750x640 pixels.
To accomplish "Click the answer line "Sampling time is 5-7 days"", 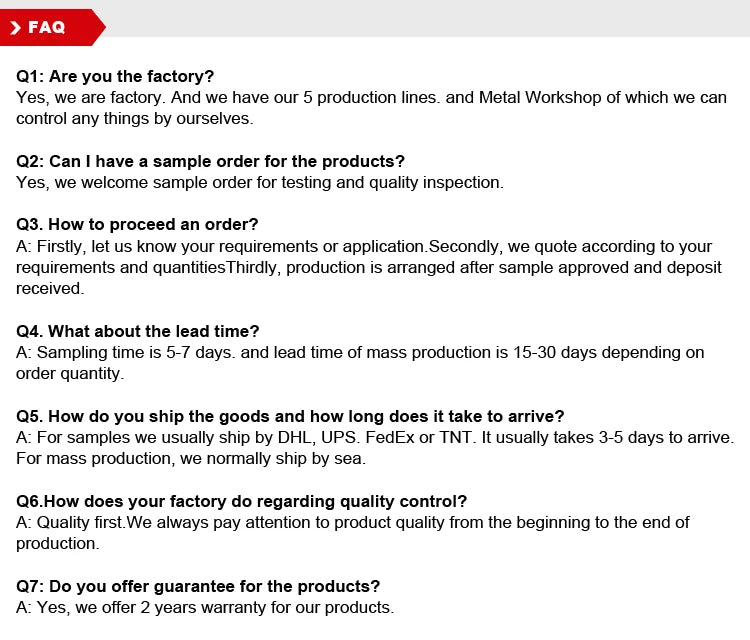I will [x=360, y=352].
